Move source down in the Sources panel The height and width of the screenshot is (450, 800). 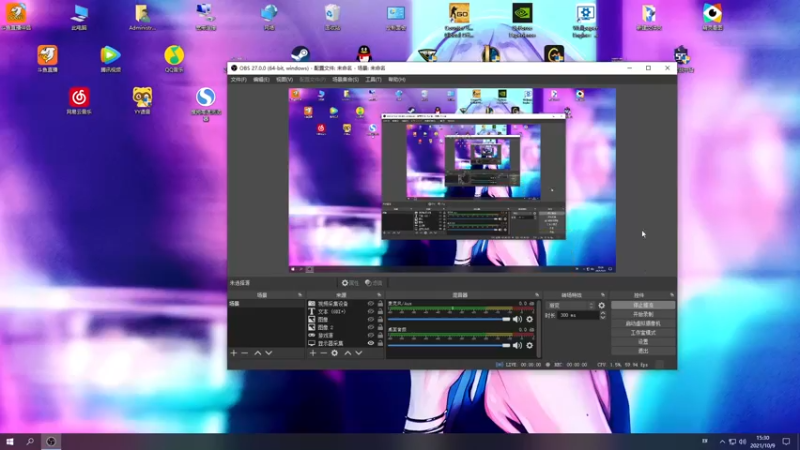click(359, 353)
